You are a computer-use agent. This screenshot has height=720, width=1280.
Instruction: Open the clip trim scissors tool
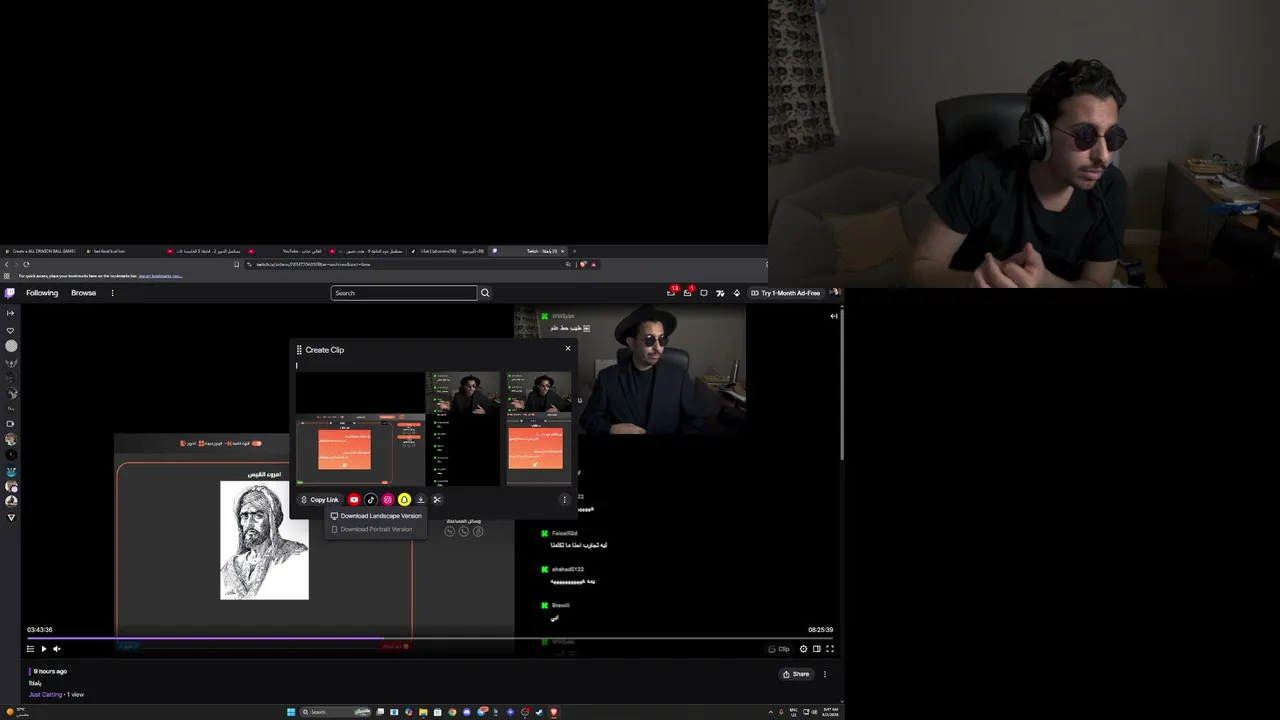click(x=437, y=500)
